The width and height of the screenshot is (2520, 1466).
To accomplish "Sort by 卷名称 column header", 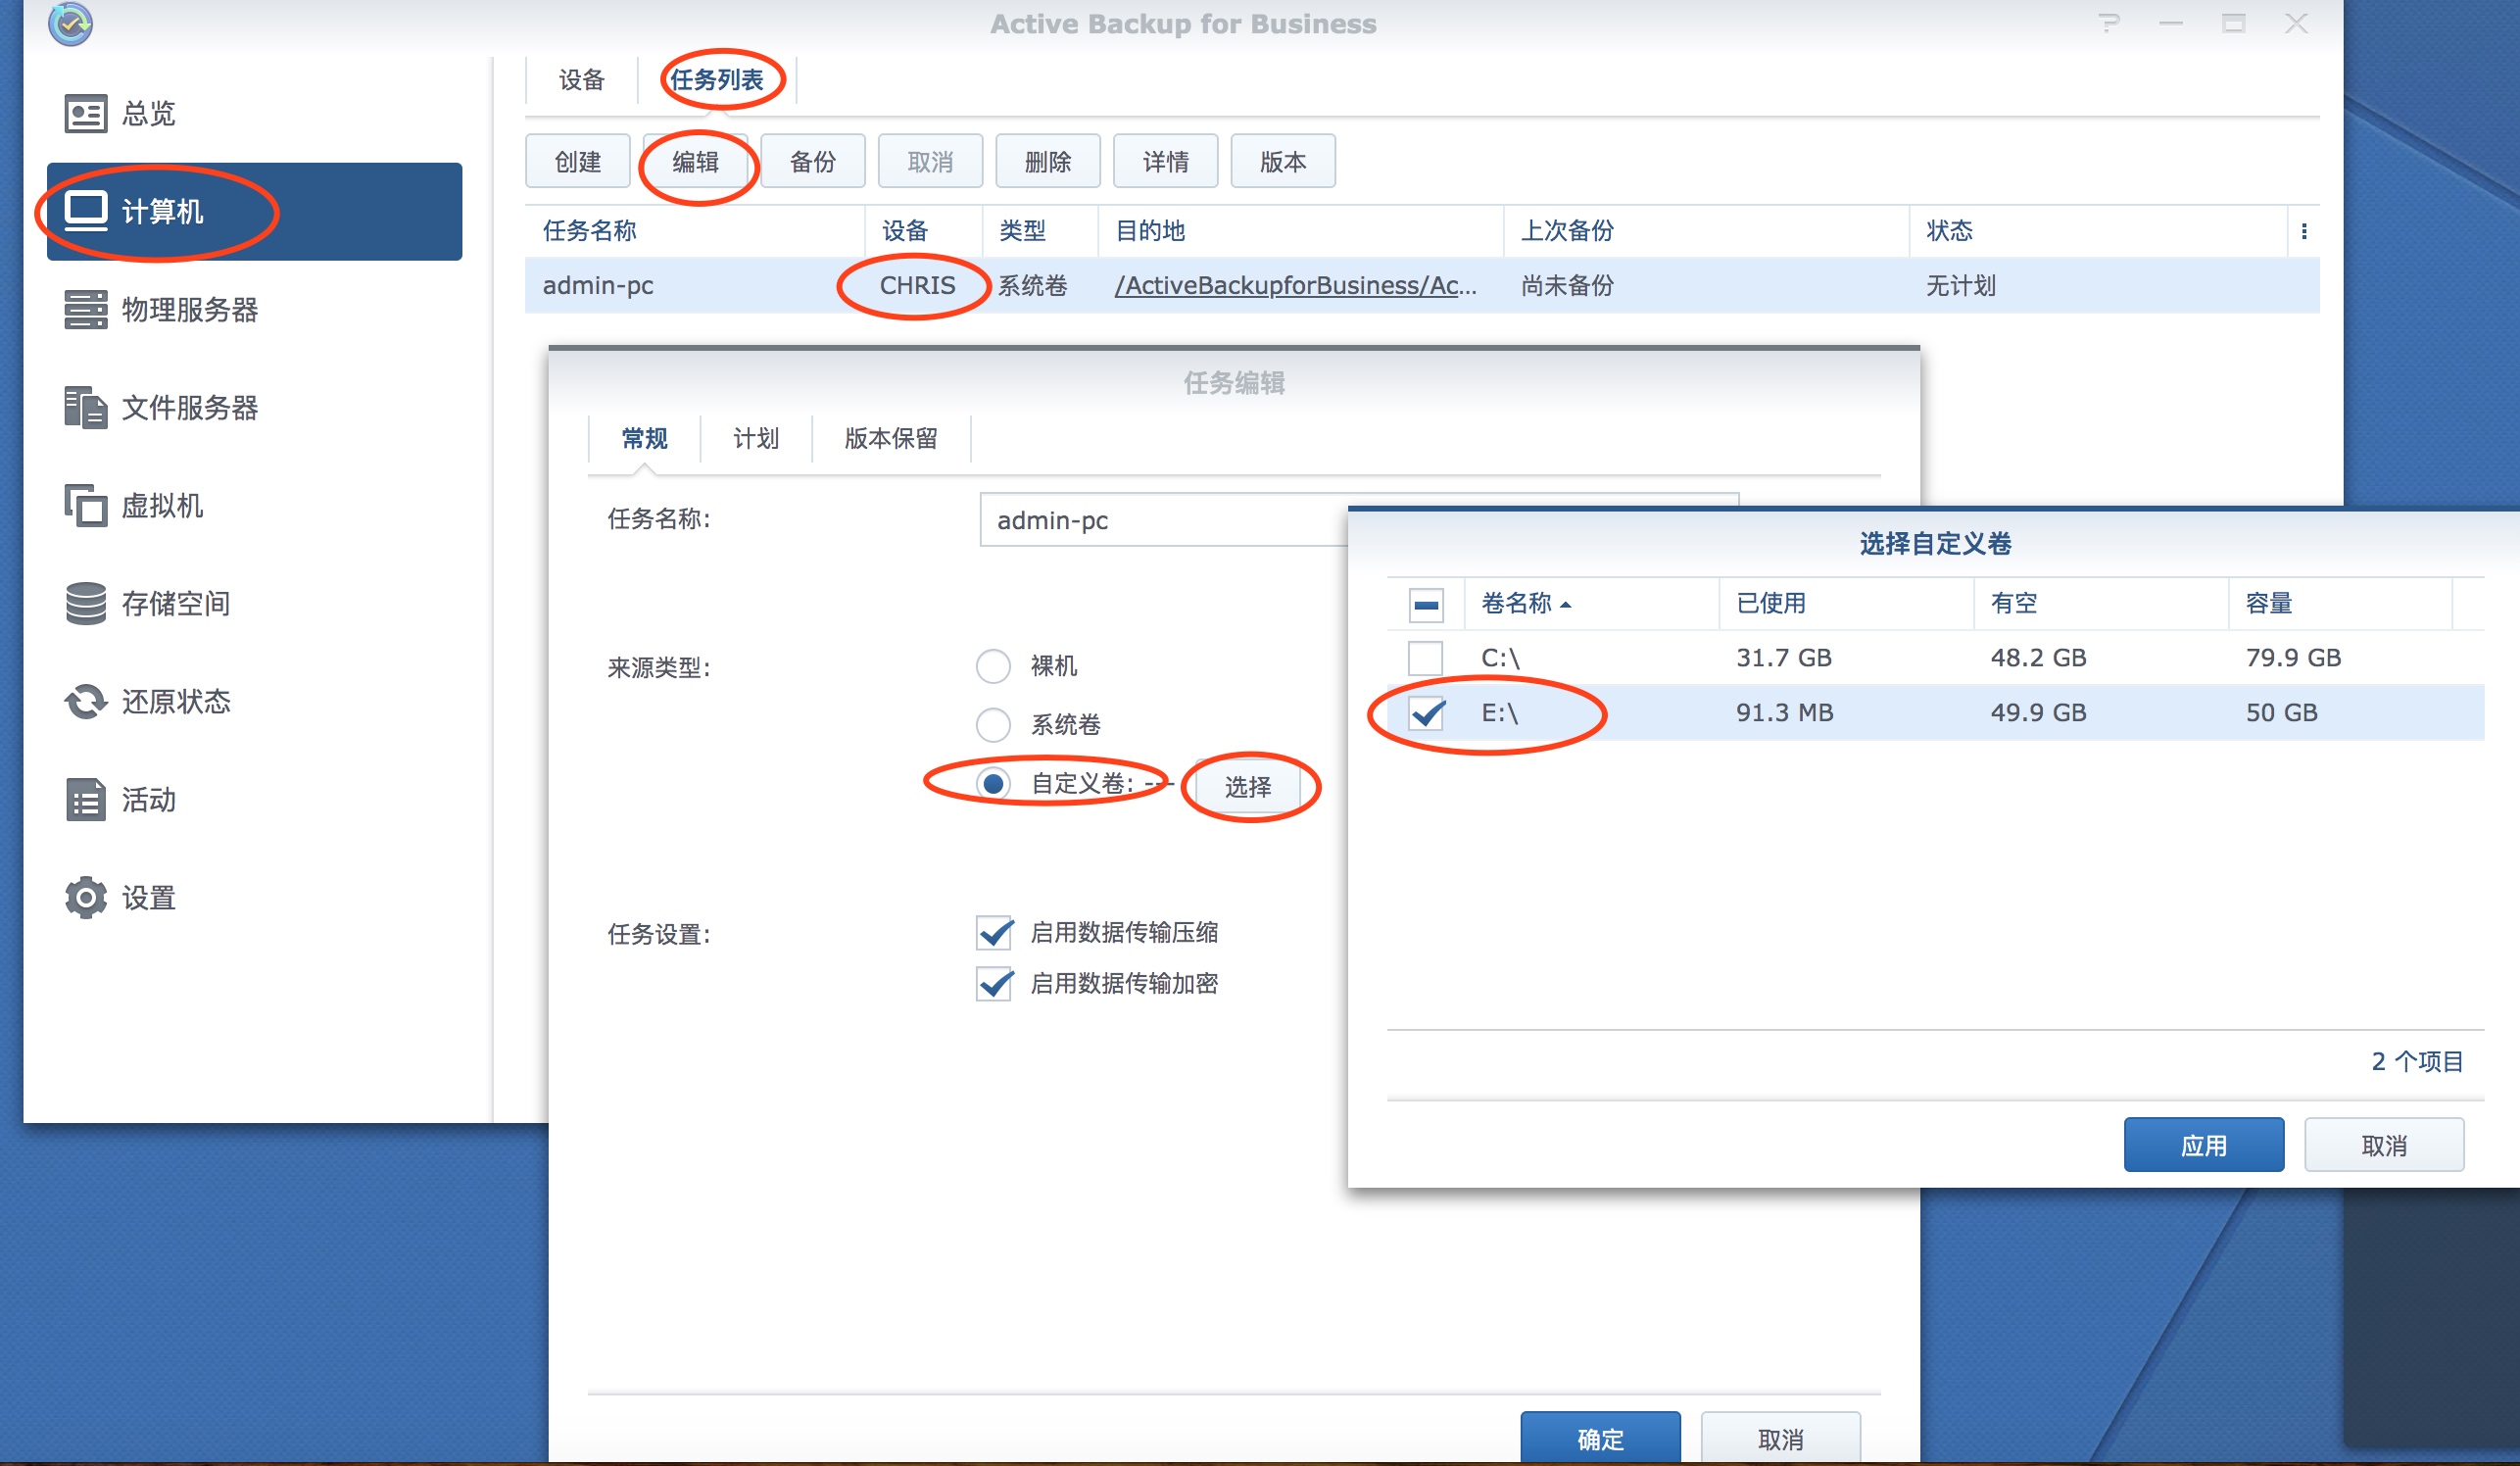I will point(1591,604).
